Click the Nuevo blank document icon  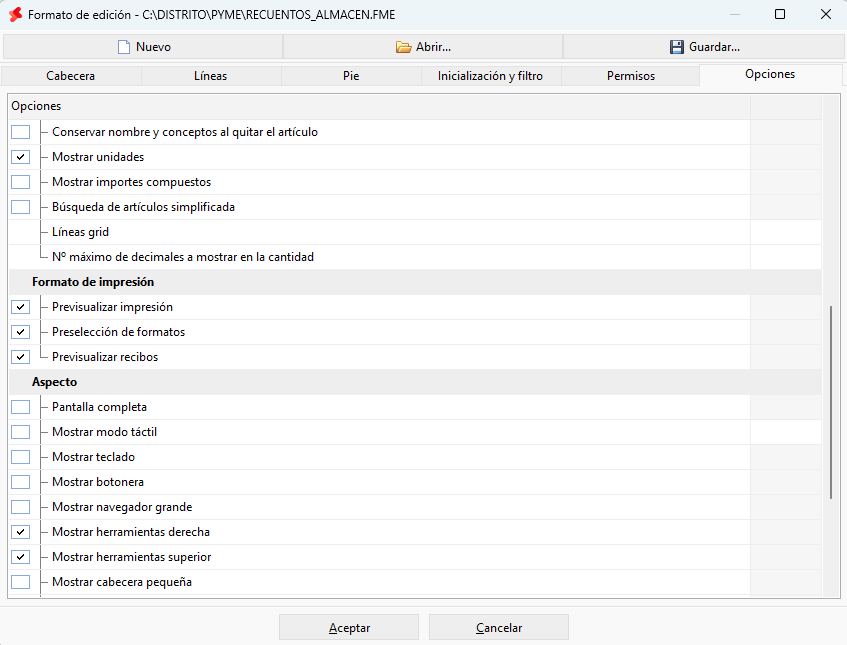[x=124, y=47]
